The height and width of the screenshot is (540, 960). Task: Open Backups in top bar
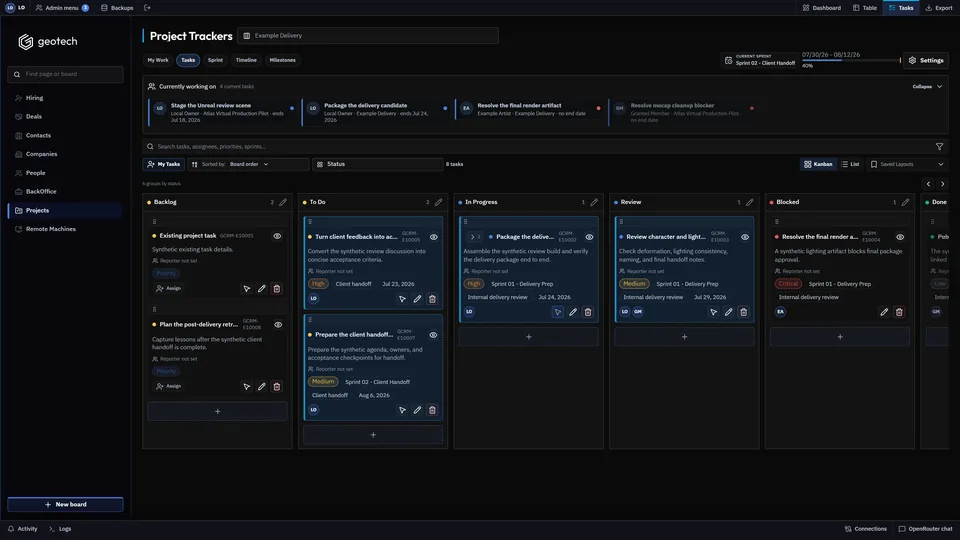click(x=117, y=8)
